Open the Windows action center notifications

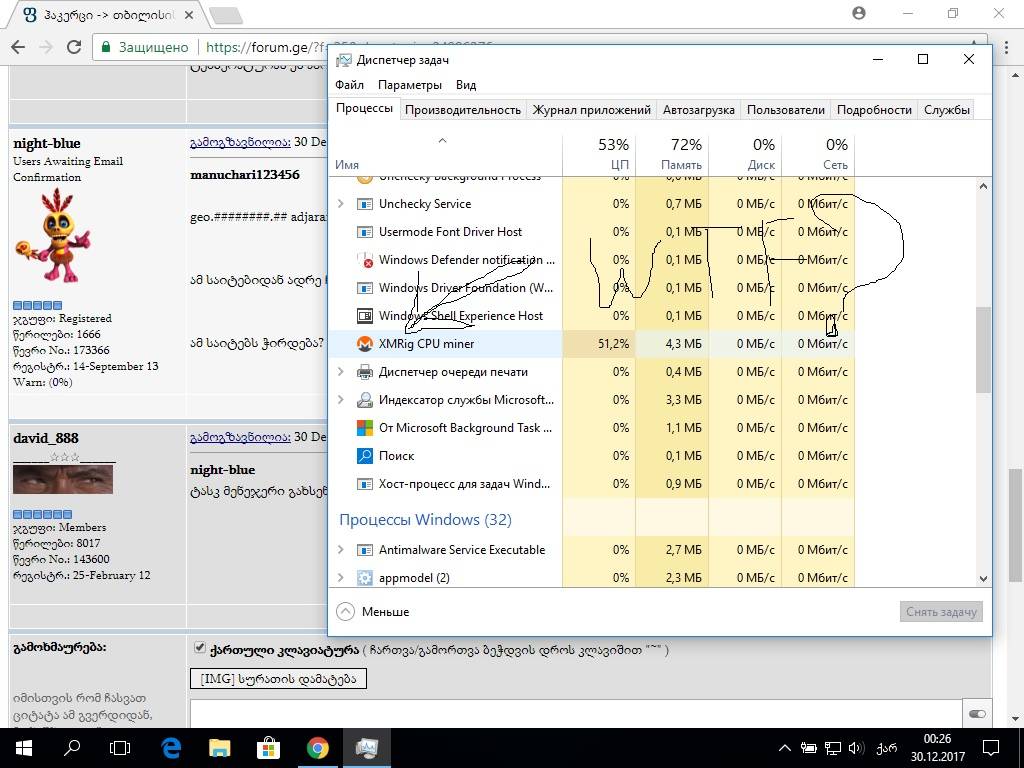(991, 748)
